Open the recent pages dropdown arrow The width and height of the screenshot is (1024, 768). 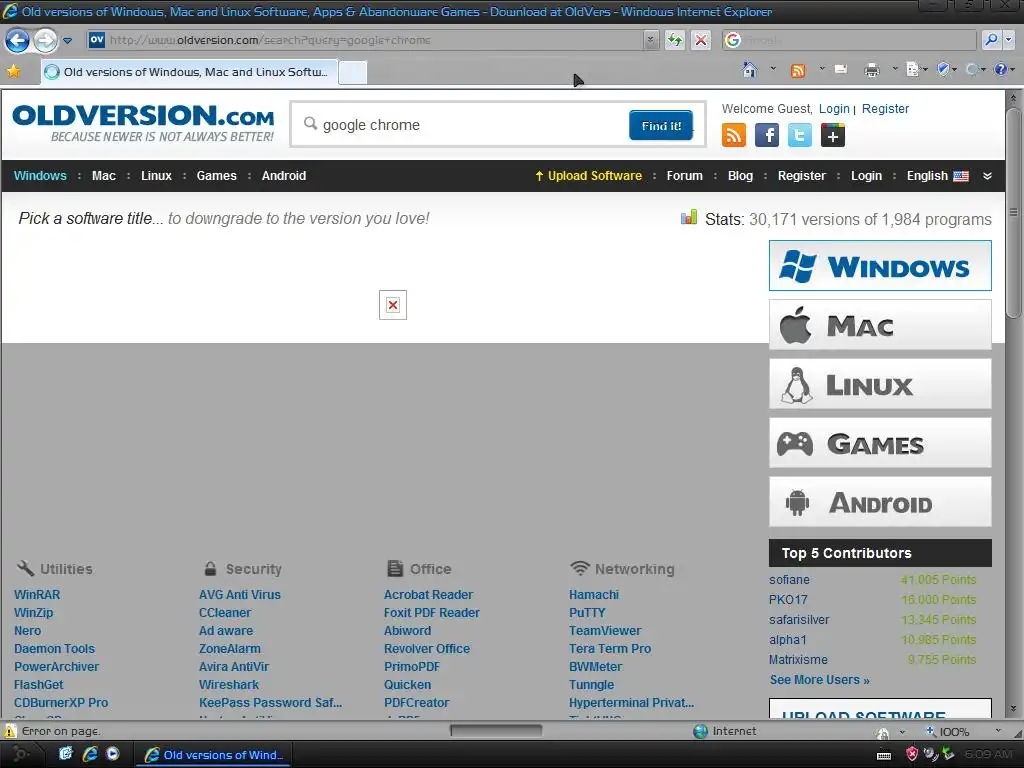click(67, 40)
